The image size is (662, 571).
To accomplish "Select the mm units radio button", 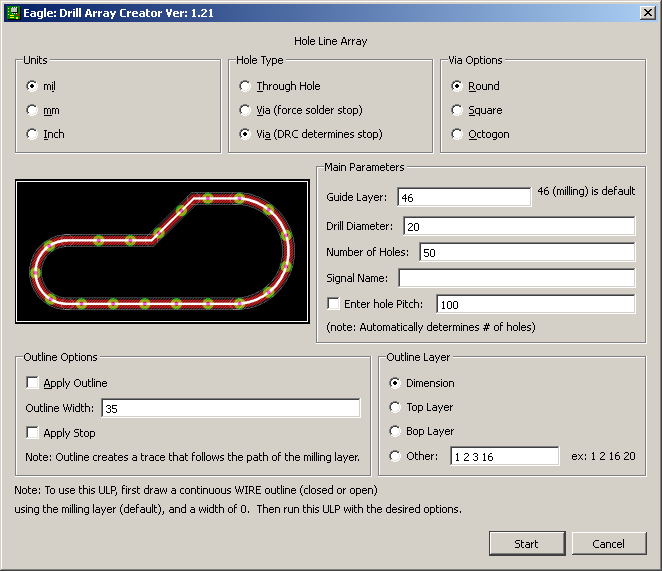I will coord(32,110).
